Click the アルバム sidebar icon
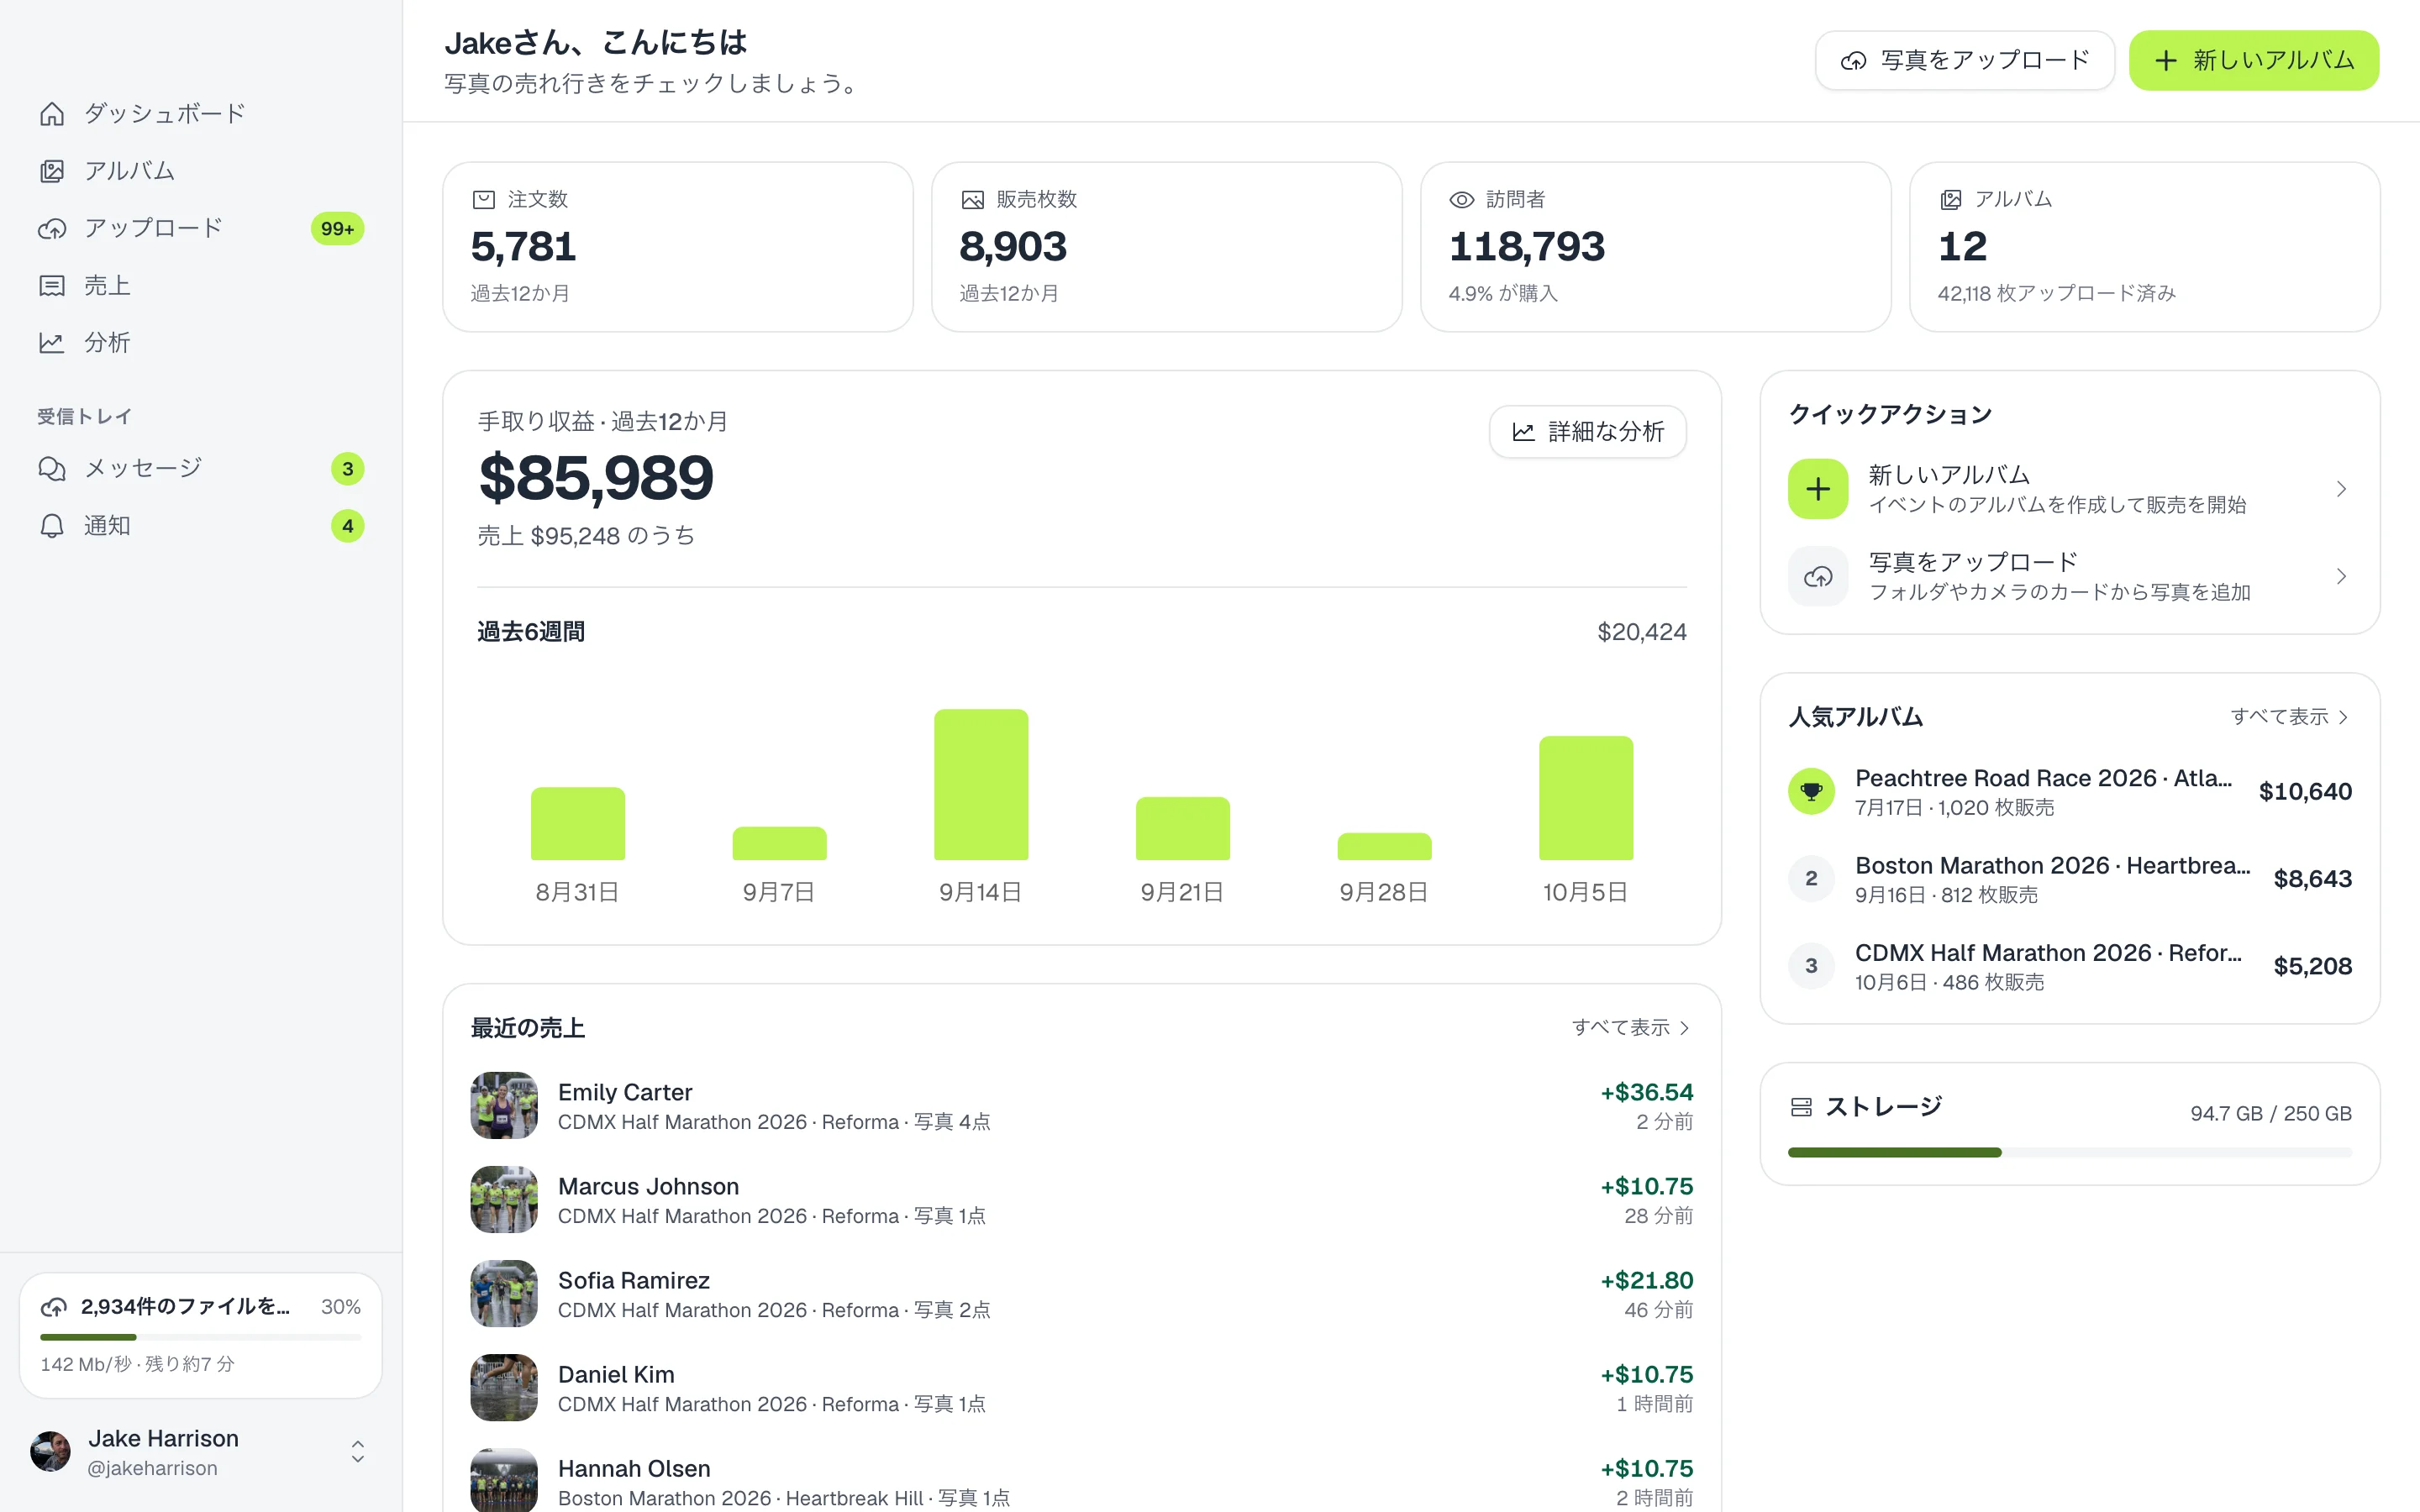Viewport: 2420px width, 1512px height. click(x=52, y=171)
